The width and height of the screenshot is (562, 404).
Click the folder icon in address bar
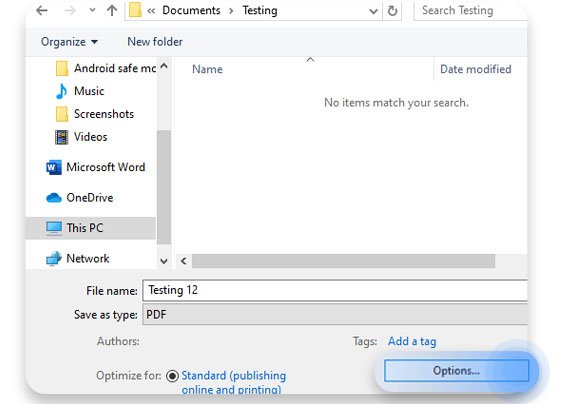click(135, 10)
